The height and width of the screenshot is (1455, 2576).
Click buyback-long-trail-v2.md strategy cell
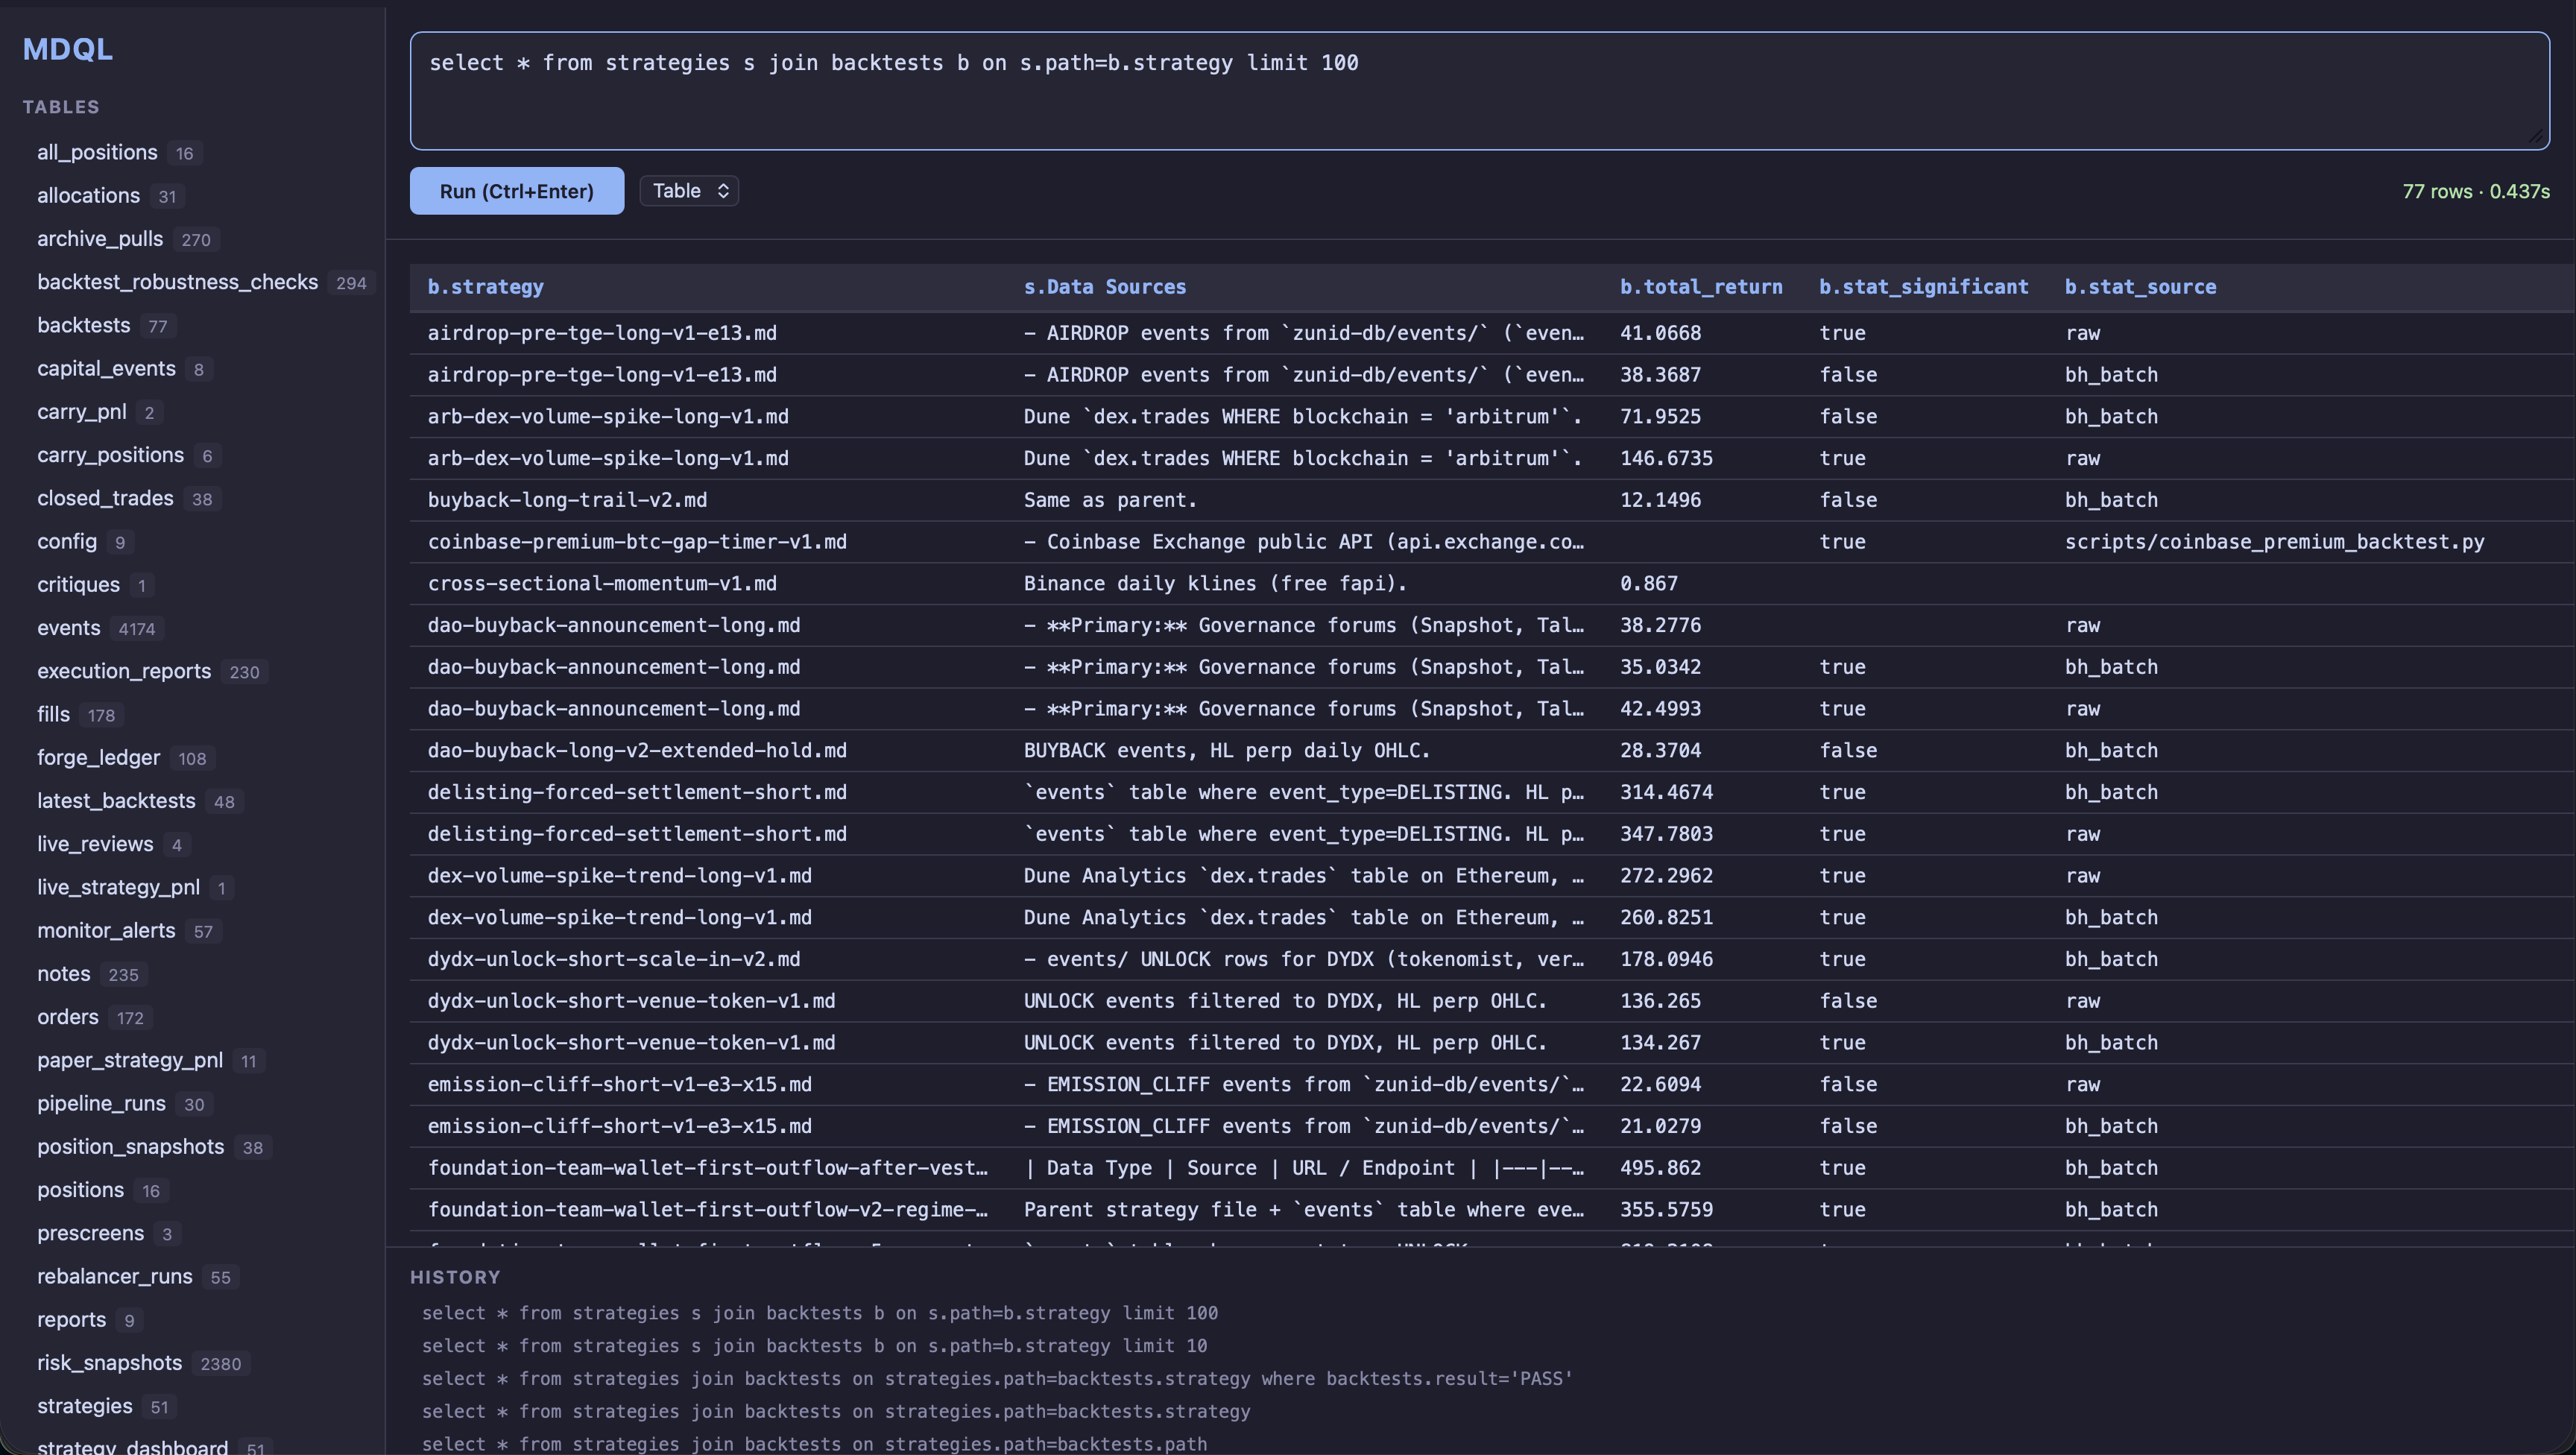click(x=567, y=500)
